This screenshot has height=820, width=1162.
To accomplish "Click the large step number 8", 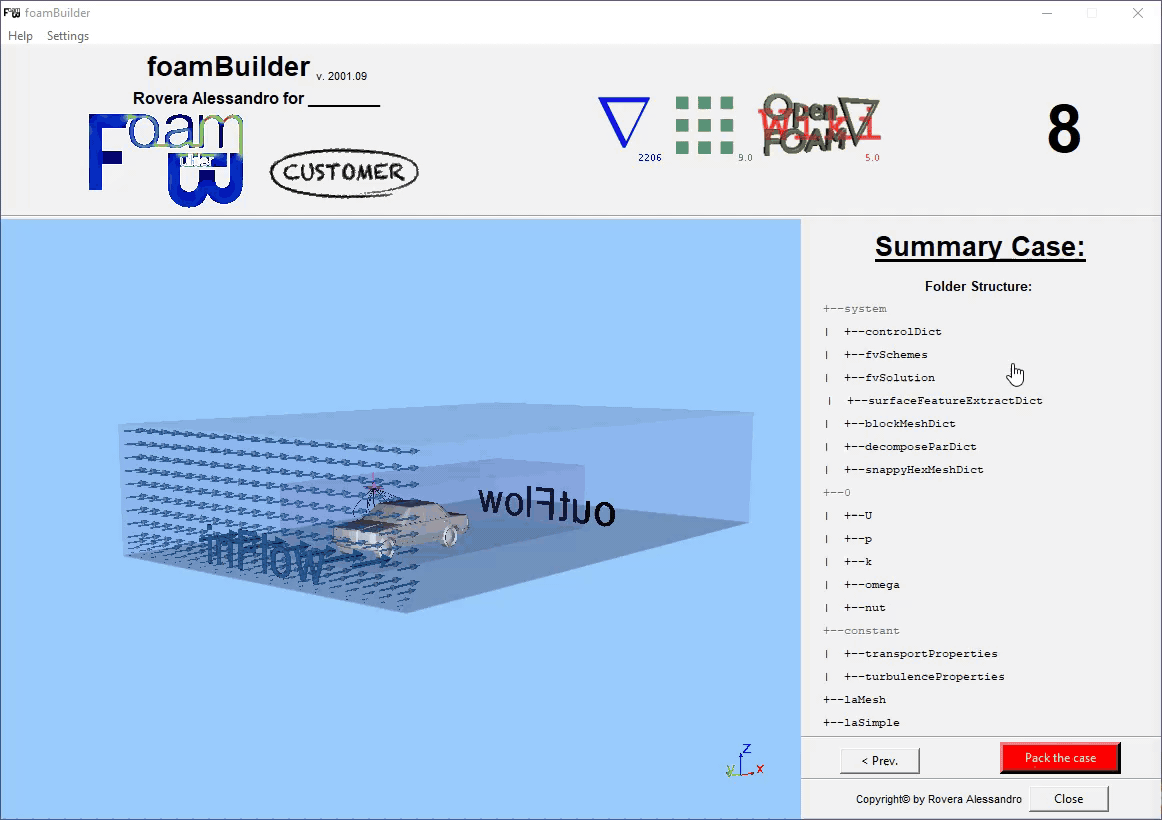I will tap(1064, 129).
